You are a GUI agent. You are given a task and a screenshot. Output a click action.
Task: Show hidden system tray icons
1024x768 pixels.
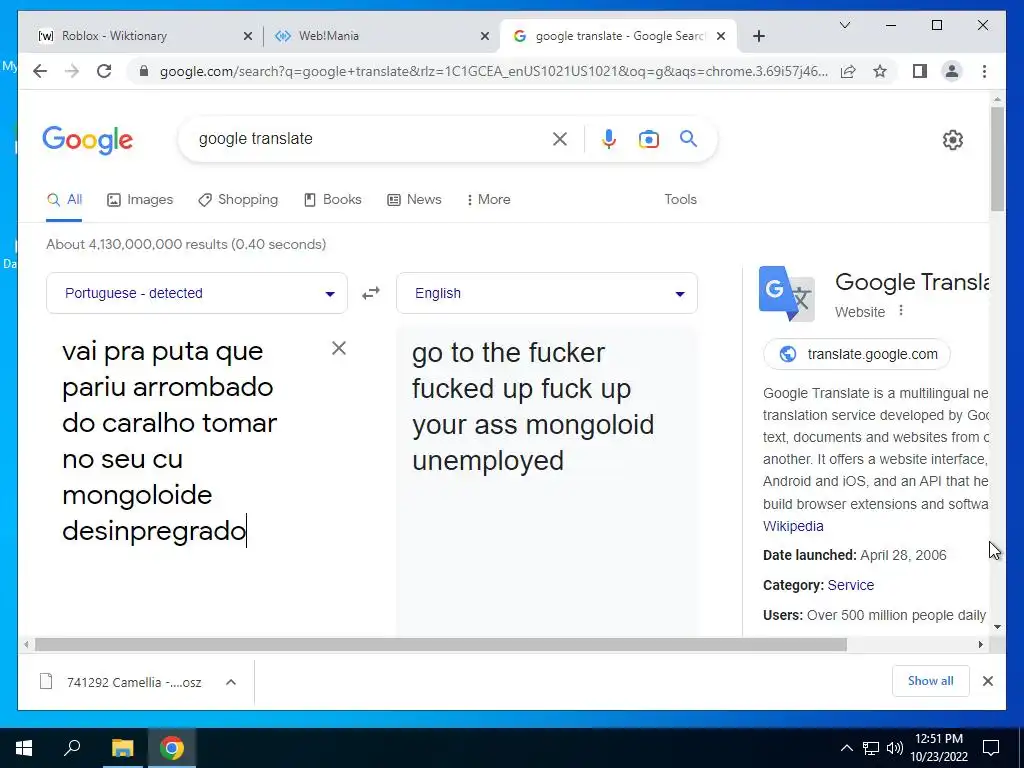coord(846,748)
